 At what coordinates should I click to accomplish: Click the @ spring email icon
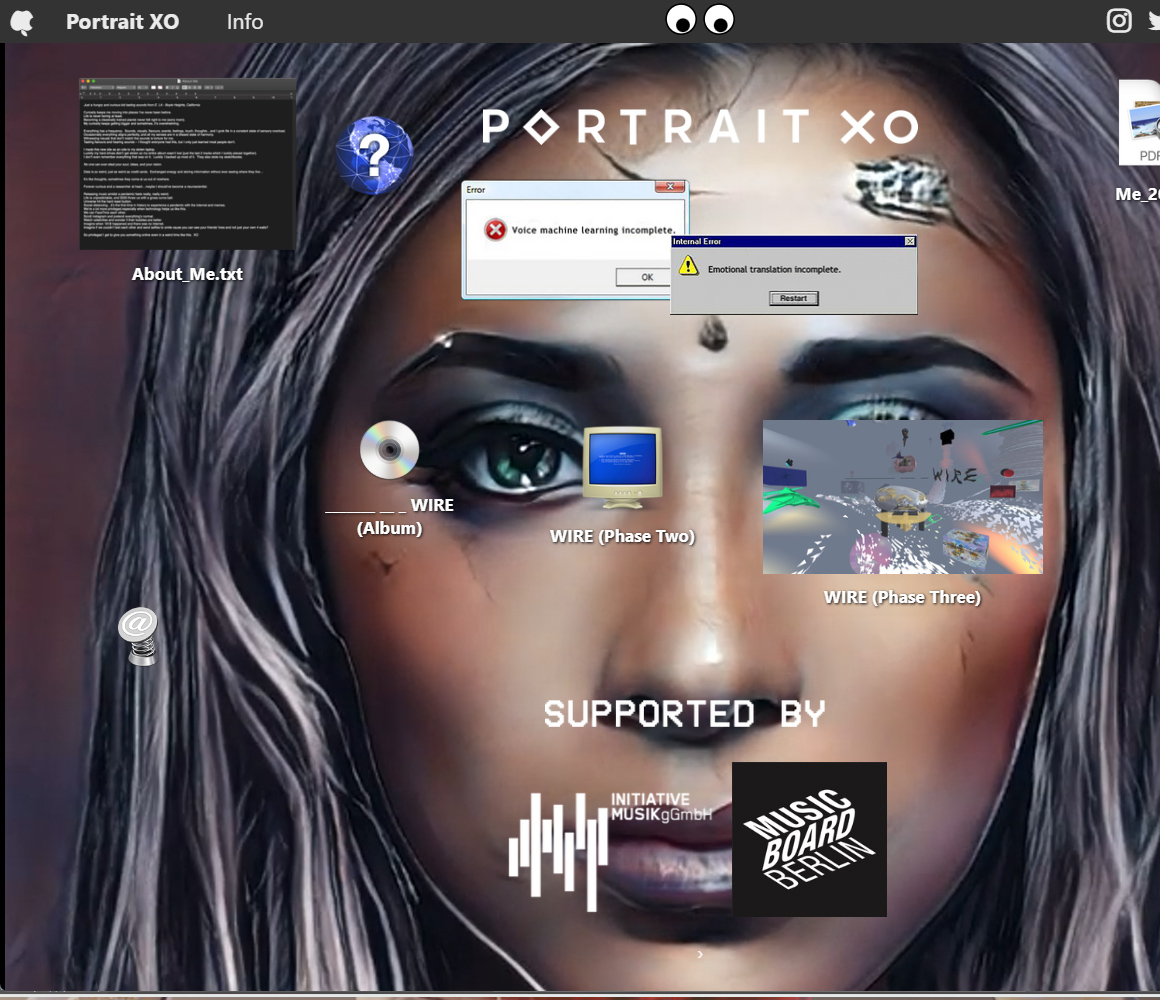(139, 637)
